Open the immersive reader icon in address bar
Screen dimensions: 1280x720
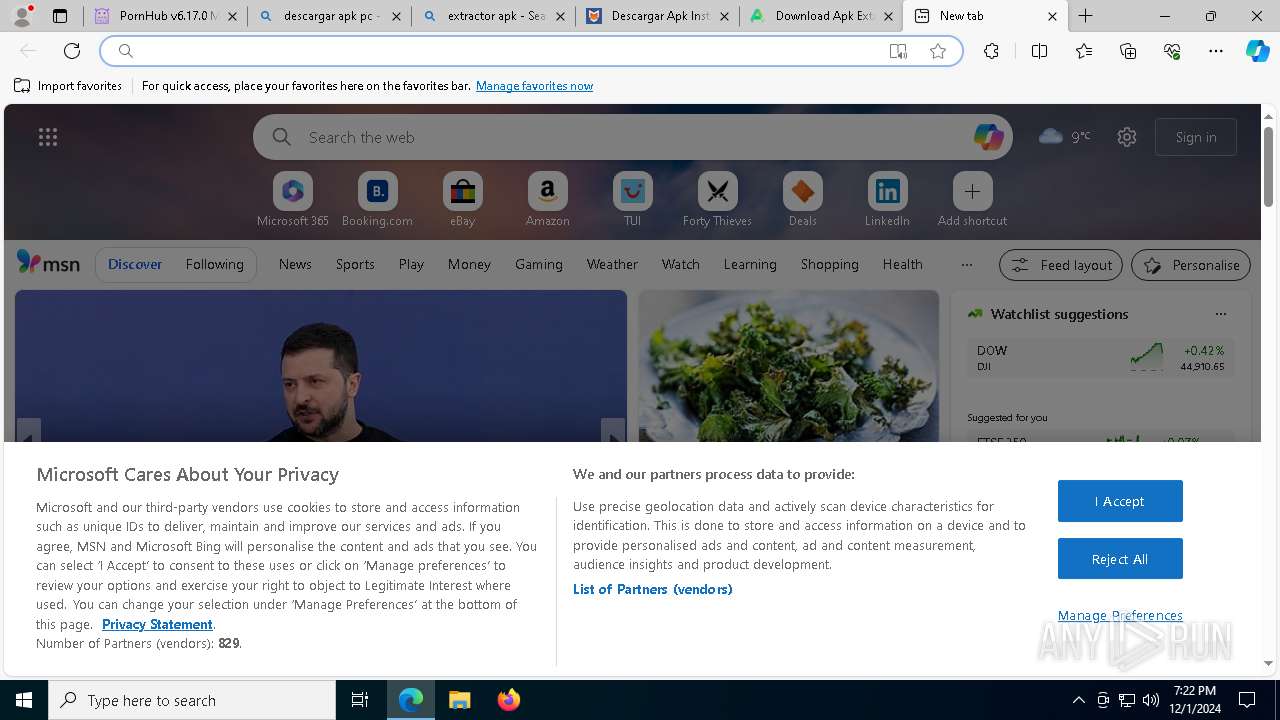[x=898, y=51]
